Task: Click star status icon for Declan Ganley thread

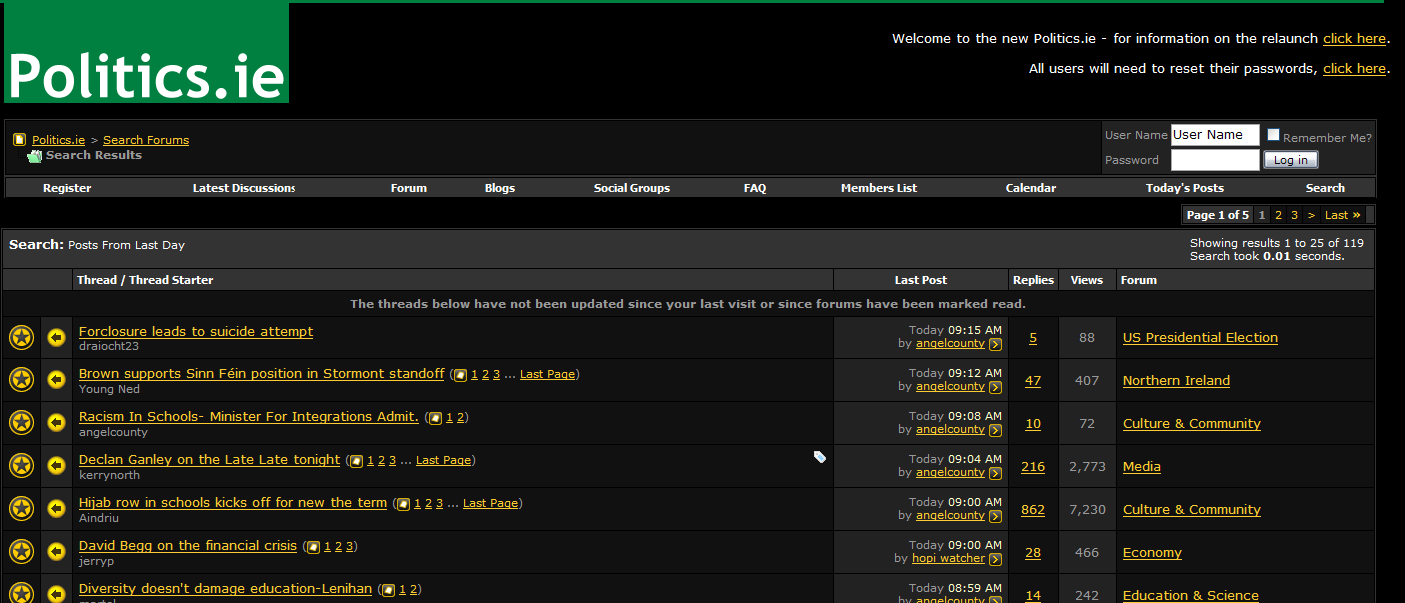Action: (x=21, y=466)
